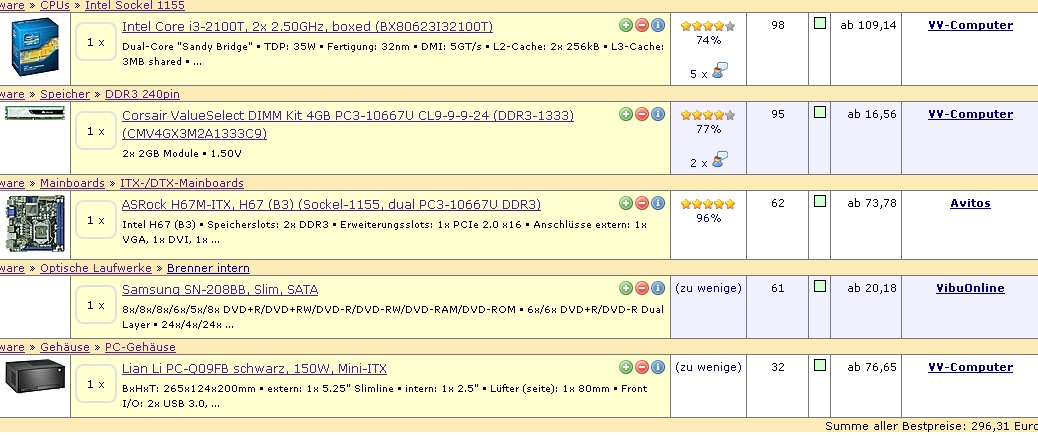The width and height of the screenshot is (1038, 437).
Task: Click '(zu wenige)' in Samsung SN-208BB row
Action: (x=708, y=288)
